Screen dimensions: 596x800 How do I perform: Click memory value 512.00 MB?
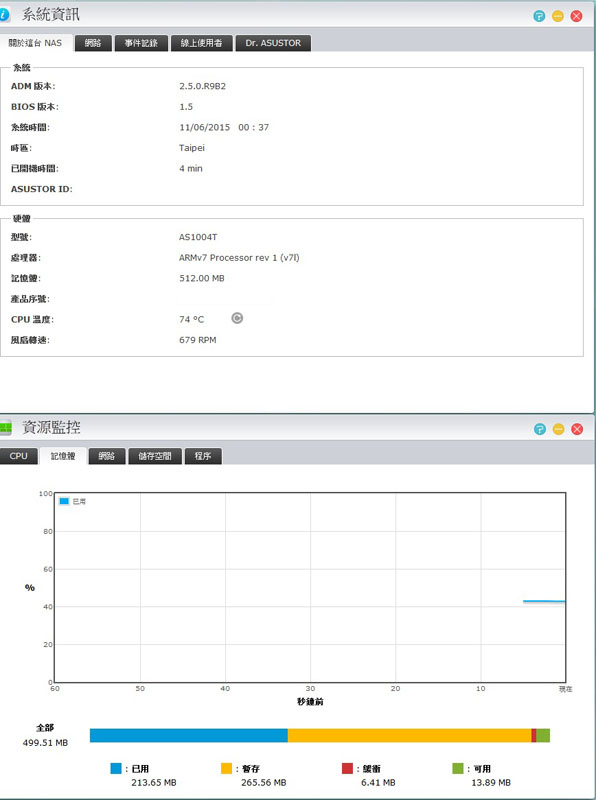click(x=202, y=278)
